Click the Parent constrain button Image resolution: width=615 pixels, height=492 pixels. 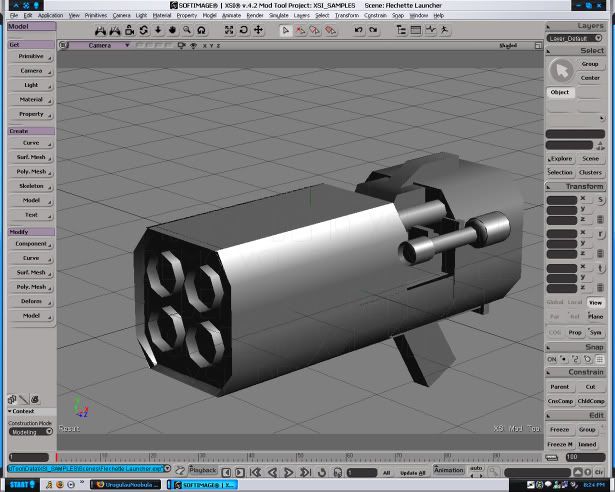560,387
